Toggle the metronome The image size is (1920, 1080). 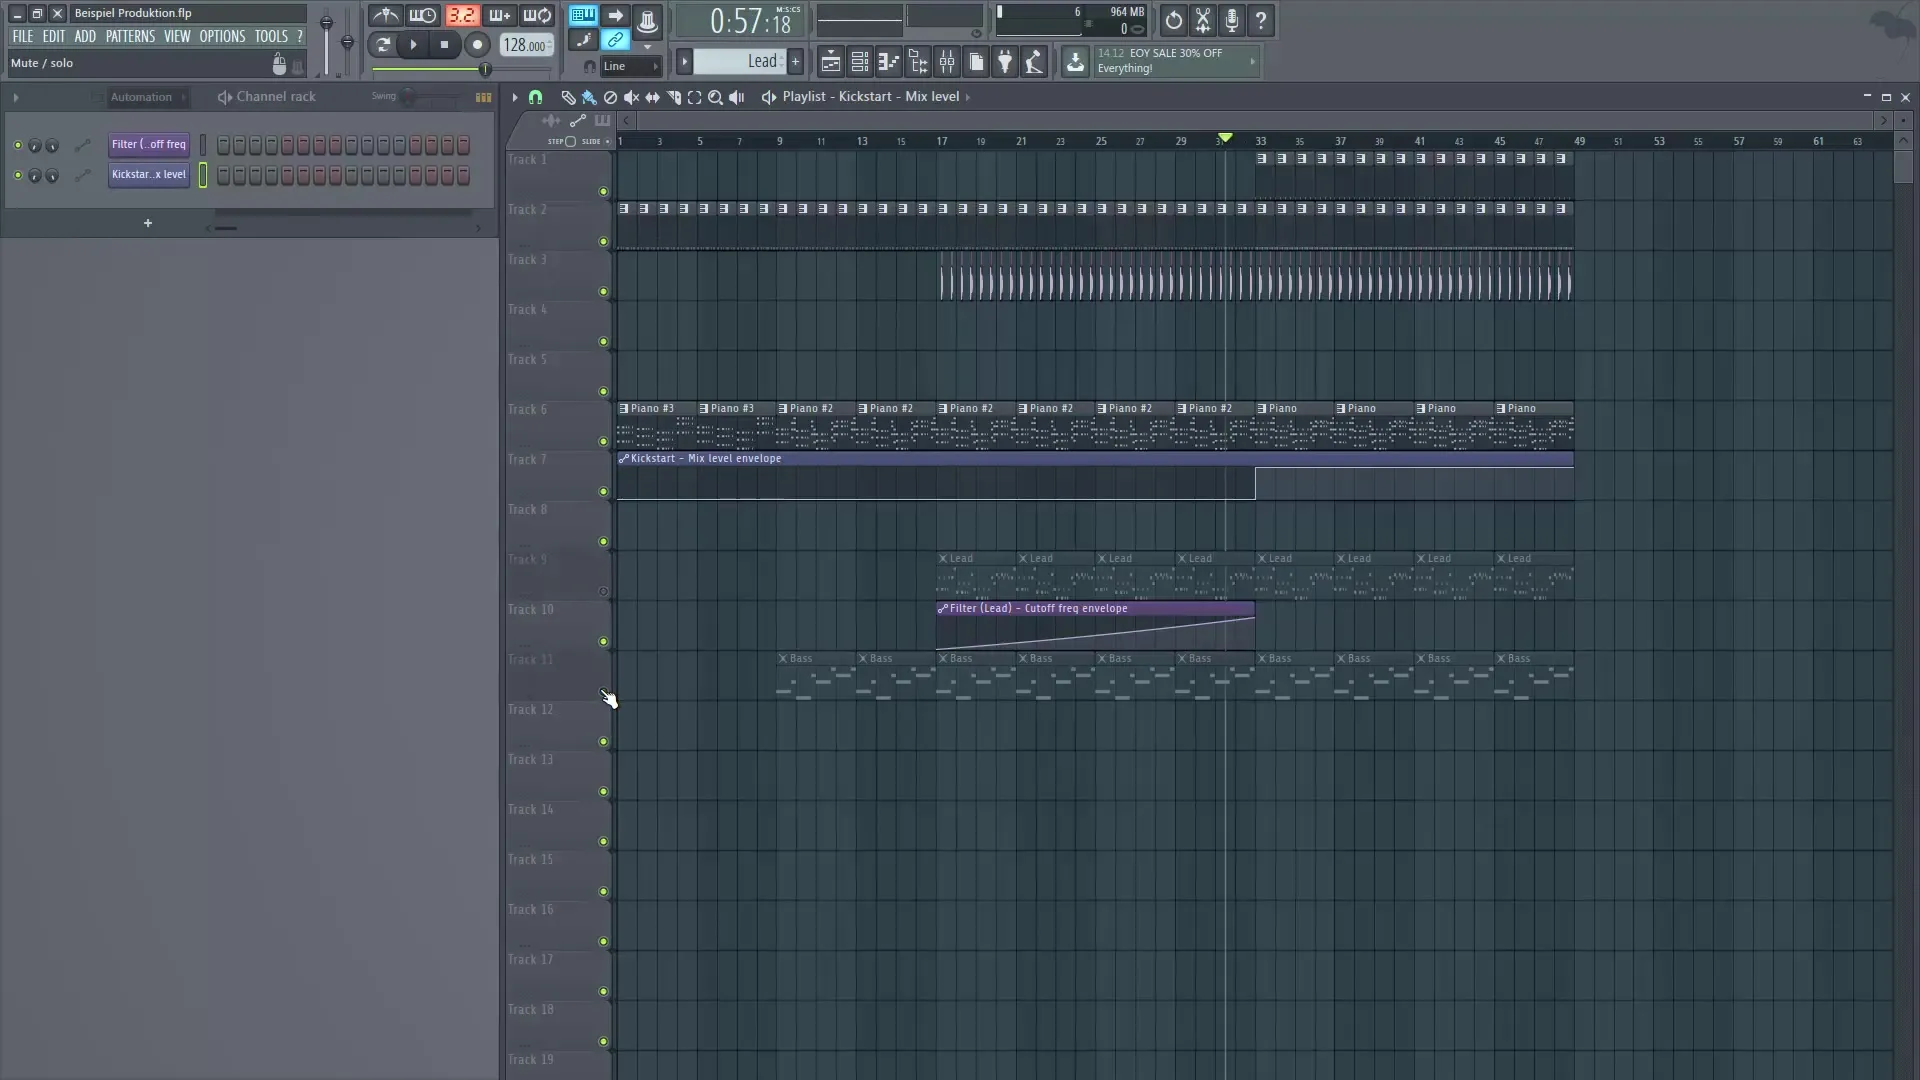[385, 16]
